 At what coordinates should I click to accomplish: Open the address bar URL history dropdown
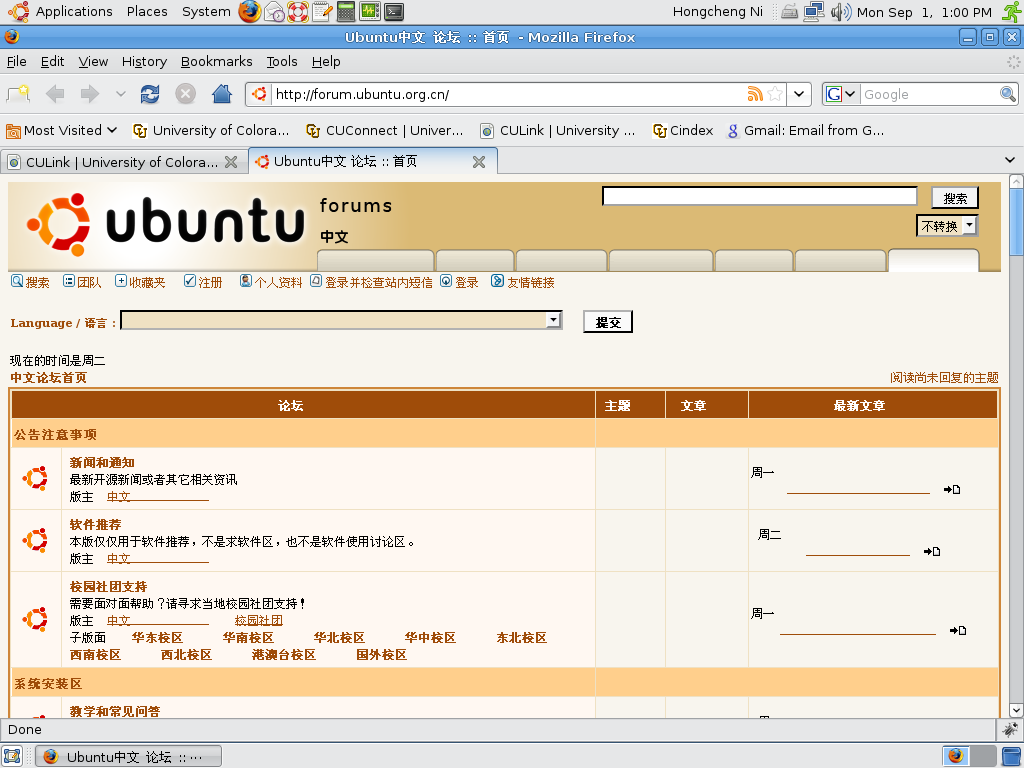[x=799, y=94]
